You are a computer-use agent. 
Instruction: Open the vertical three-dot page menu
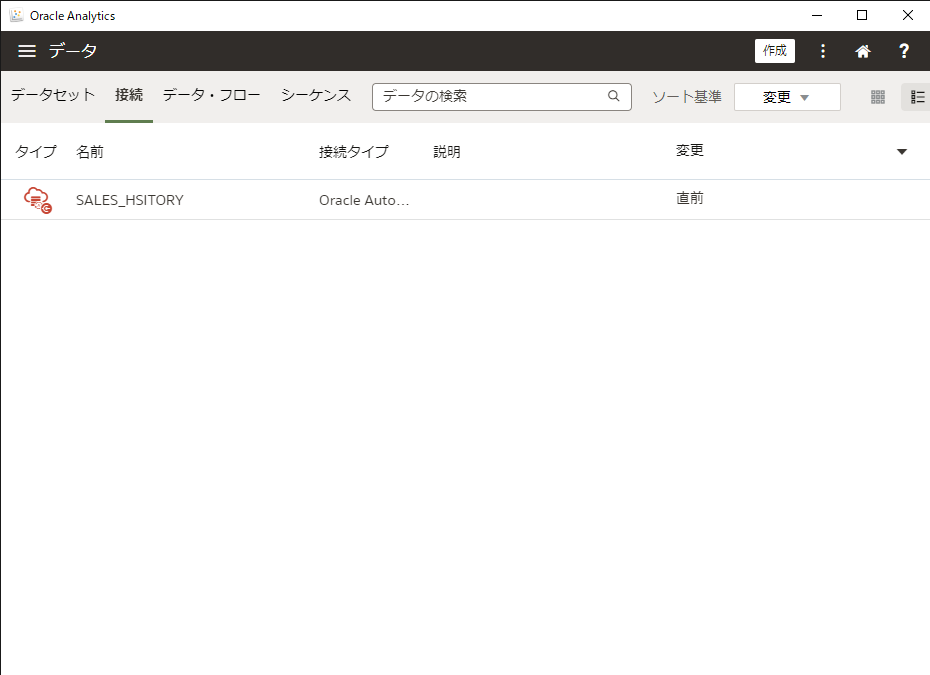point(823,51)
